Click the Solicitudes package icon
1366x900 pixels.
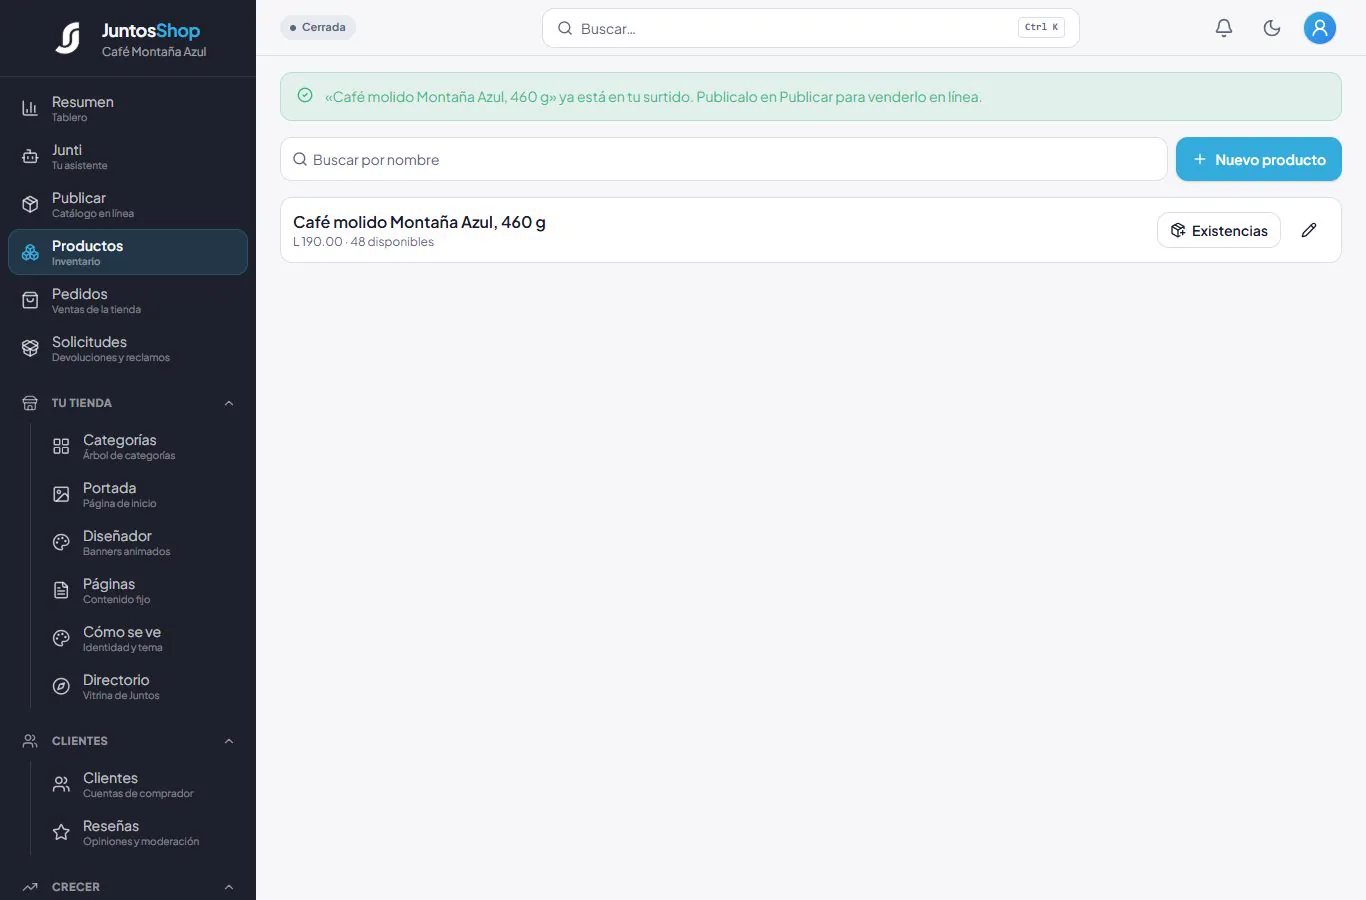[x=30, y=348]
